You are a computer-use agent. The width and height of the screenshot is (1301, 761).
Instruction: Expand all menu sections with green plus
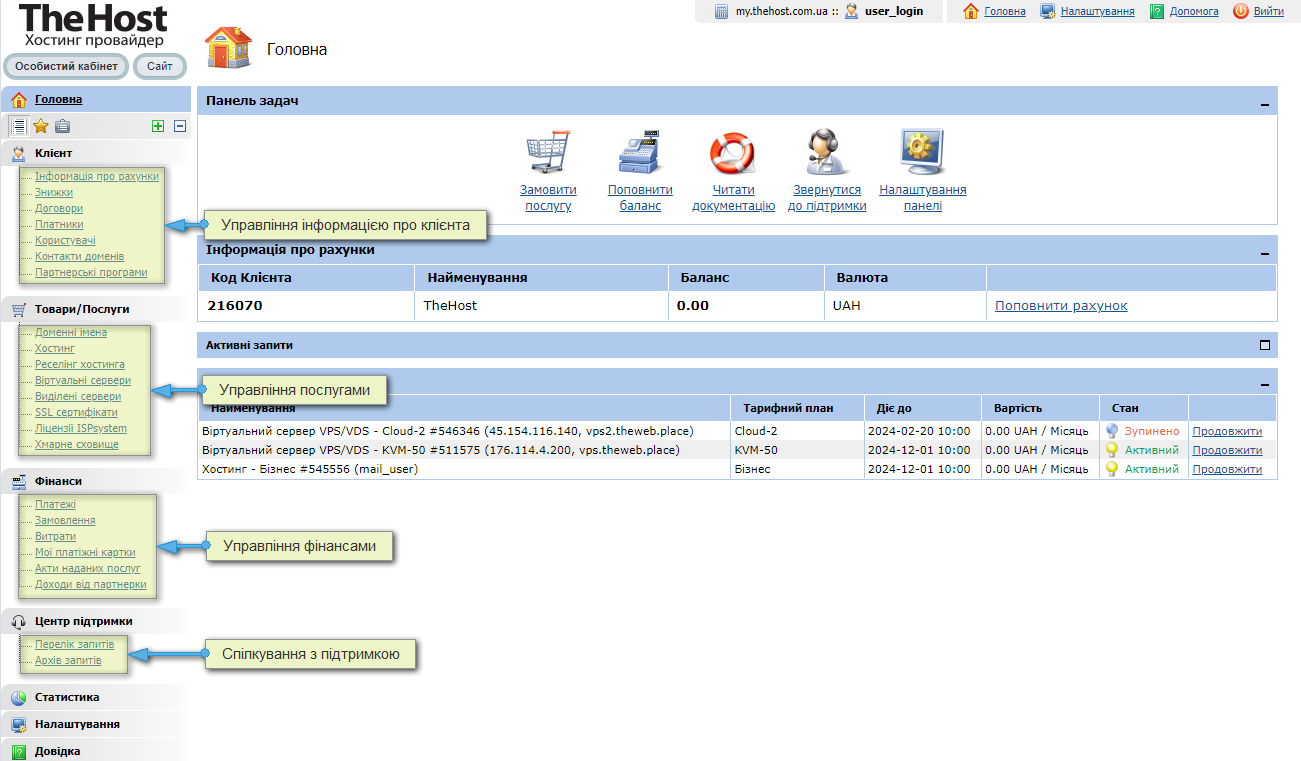158,126
